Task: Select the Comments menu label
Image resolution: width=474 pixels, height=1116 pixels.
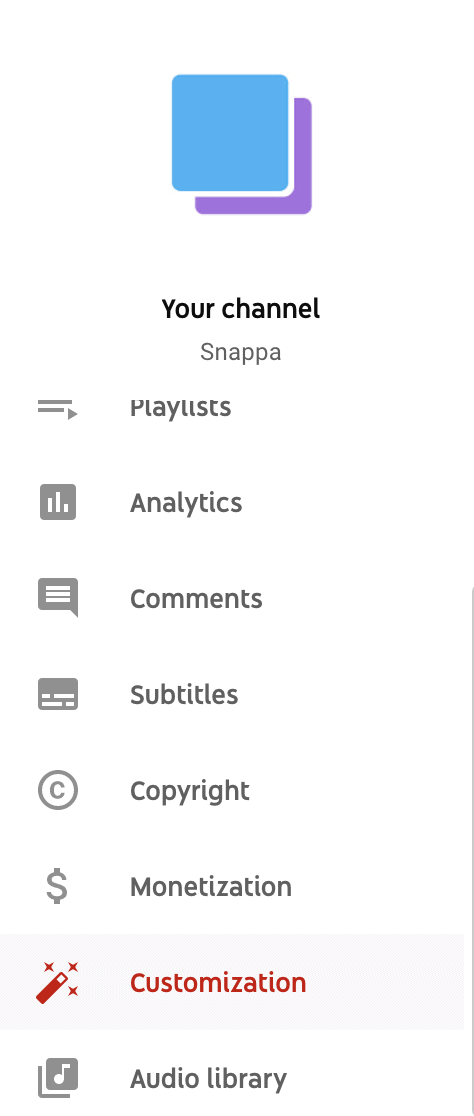Action: click(196, 599)
